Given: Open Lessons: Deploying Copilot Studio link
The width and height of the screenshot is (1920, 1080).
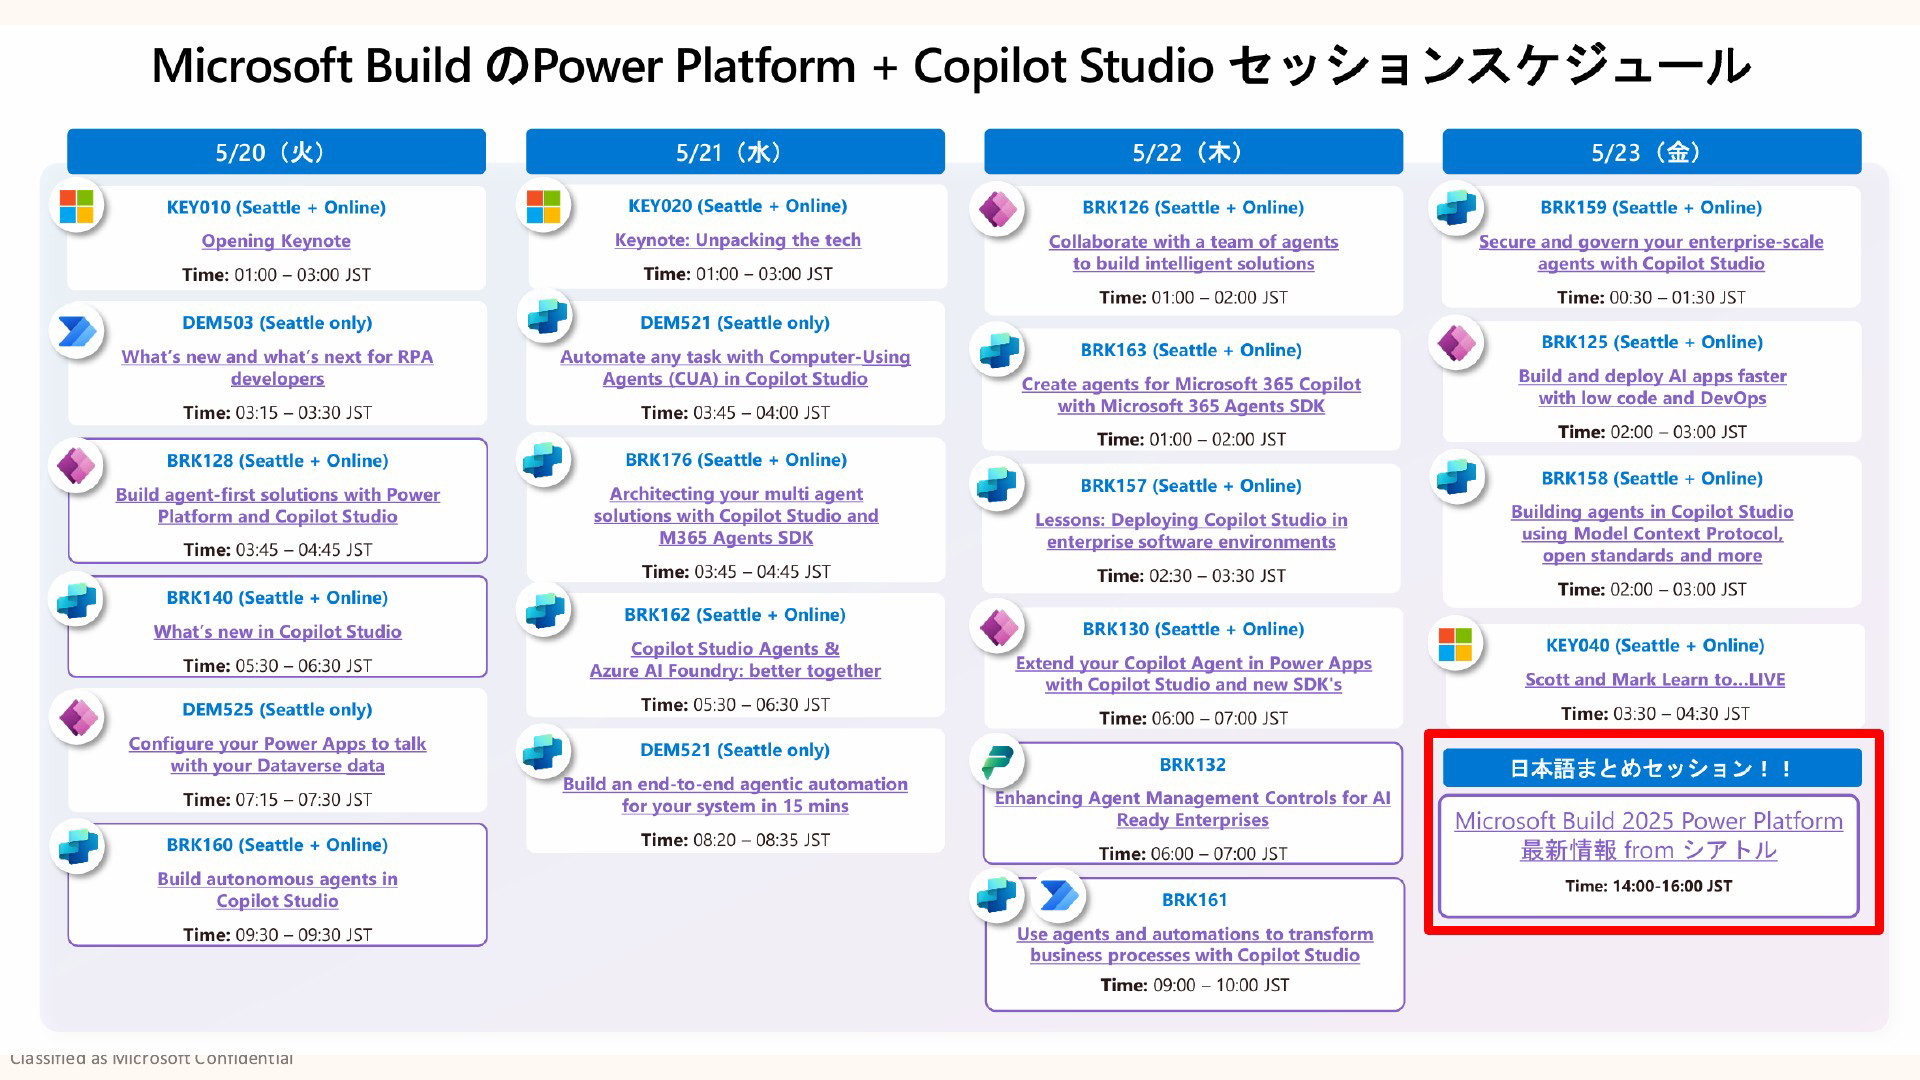Looking at the screenshot, I should (x=1191, y=531).
